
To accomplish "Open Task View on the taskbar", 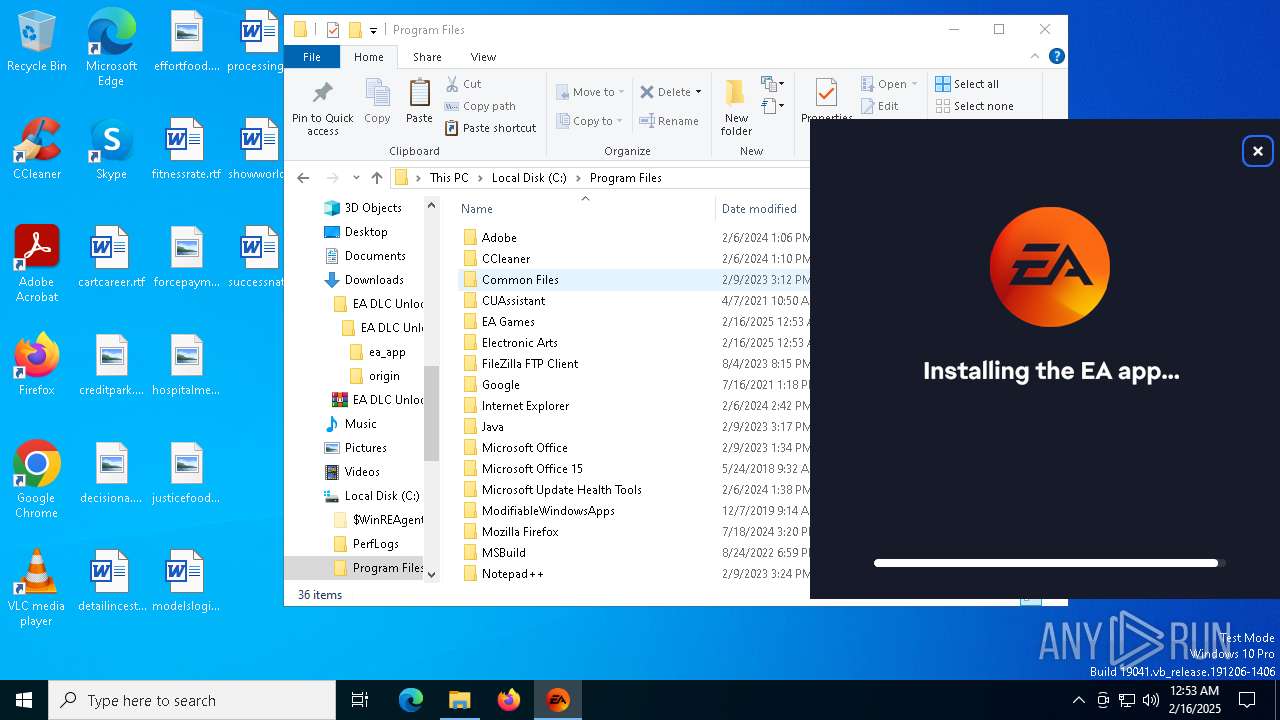I will [360, 700].
